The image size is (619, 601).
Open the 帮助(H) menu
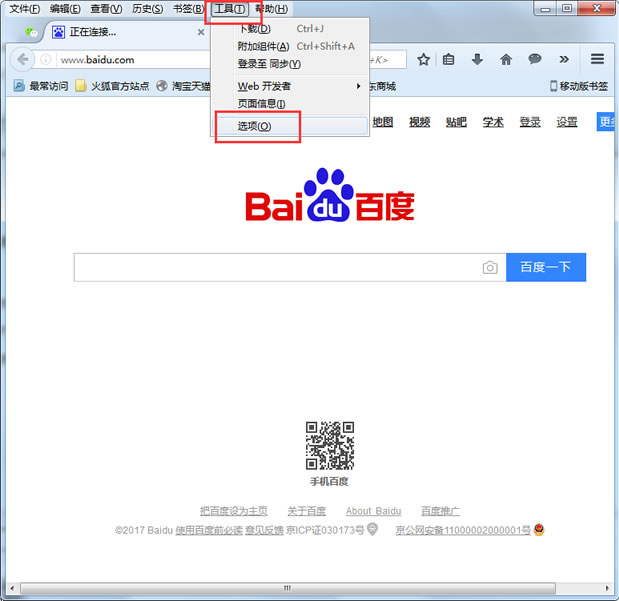(272, 9)
